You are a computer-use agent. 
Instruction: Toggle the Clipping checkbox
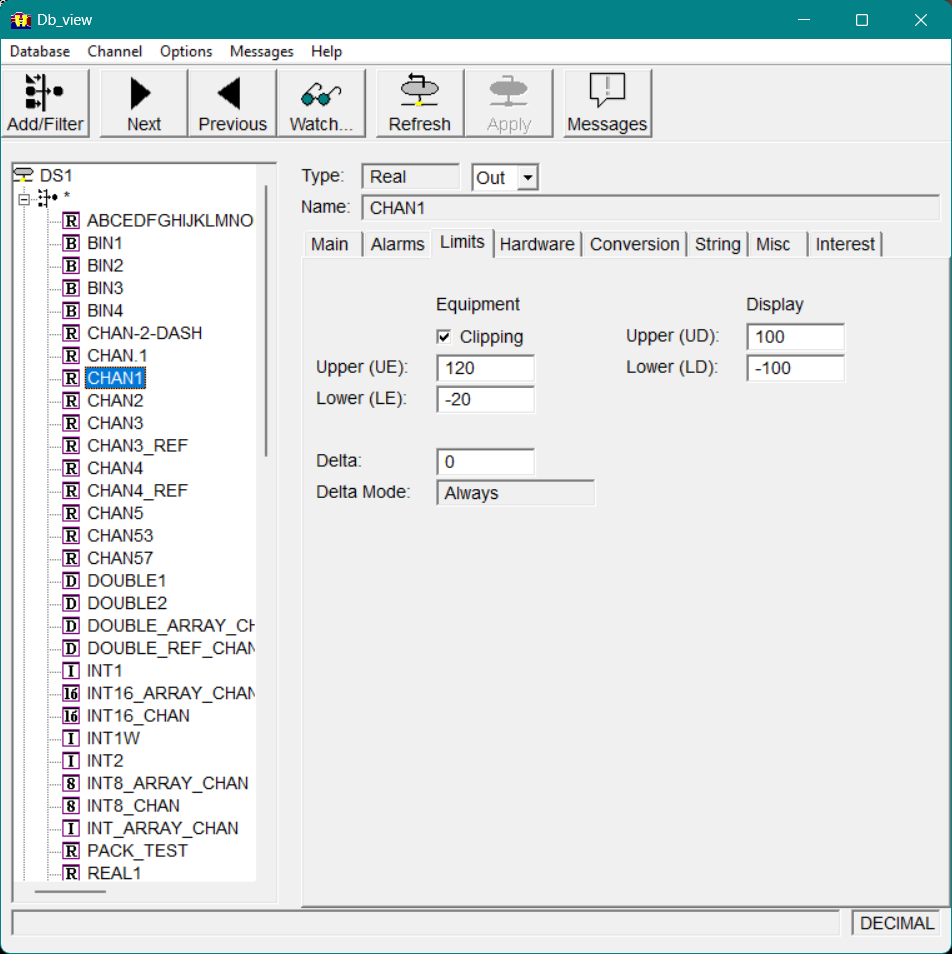click(444, 337)
